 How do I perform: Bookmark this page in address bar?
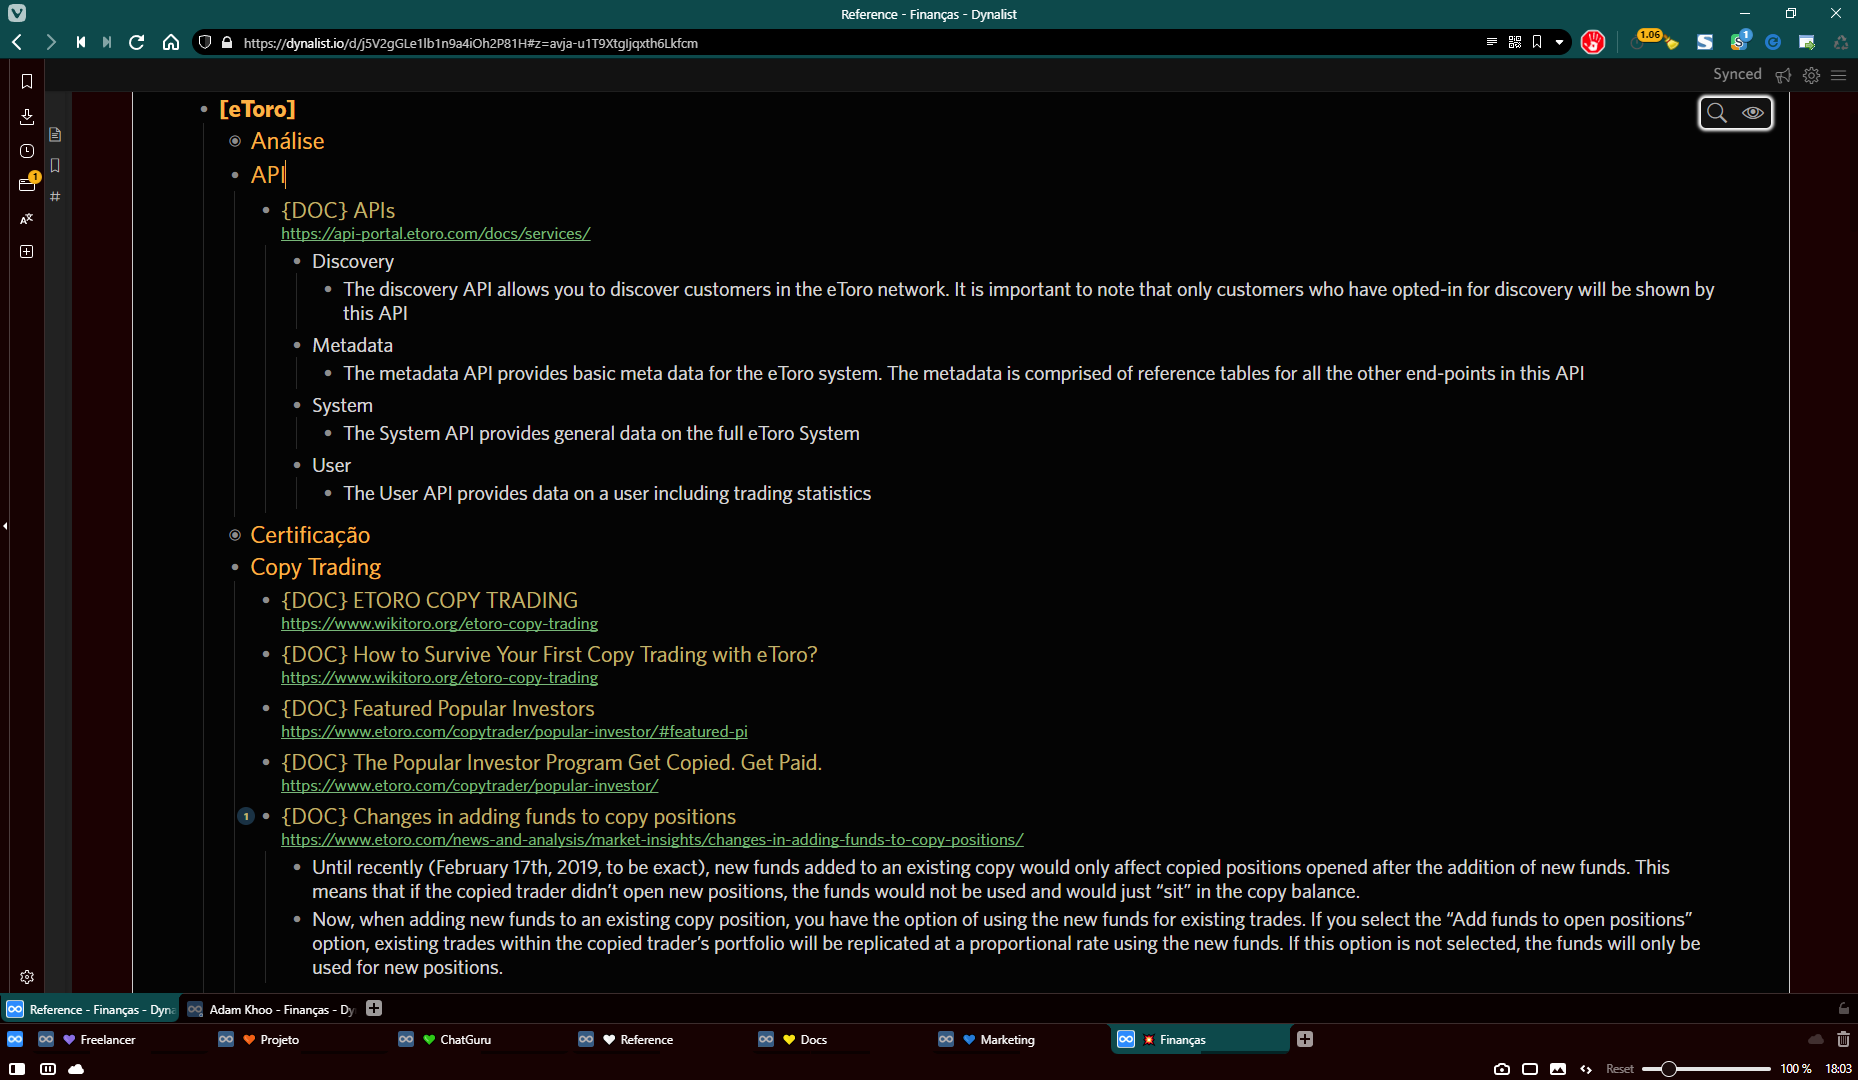pos(1537,42)
